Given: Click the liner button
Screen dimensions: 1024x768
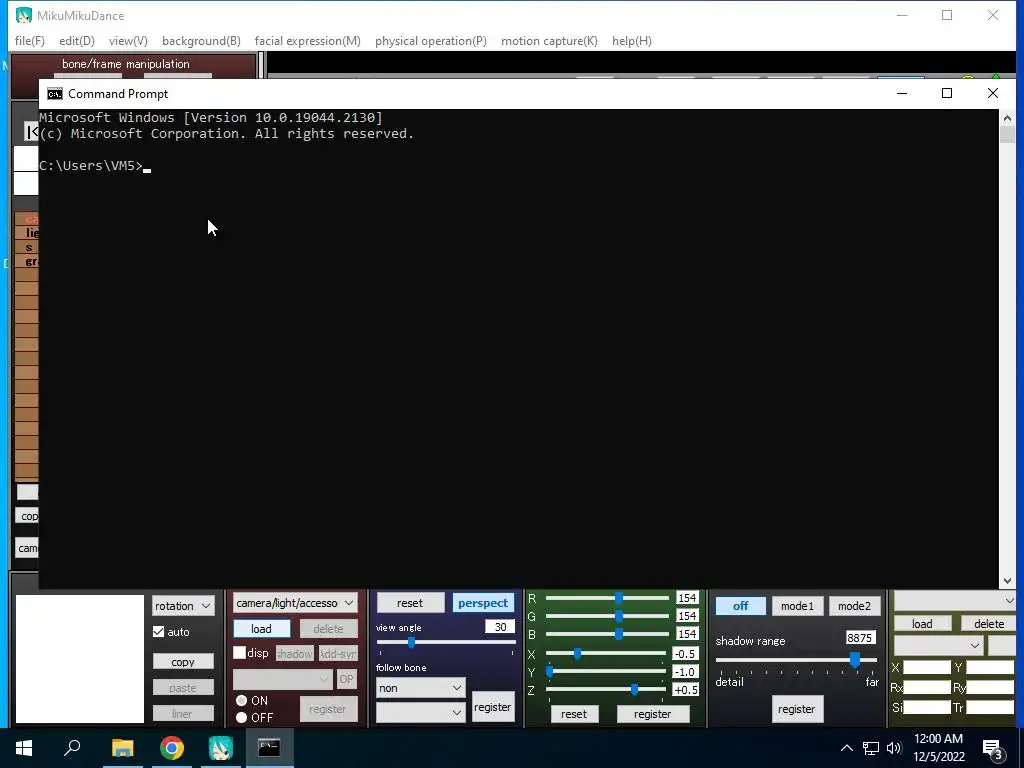Looking at the screenshot, I should [x=183, y=714].
